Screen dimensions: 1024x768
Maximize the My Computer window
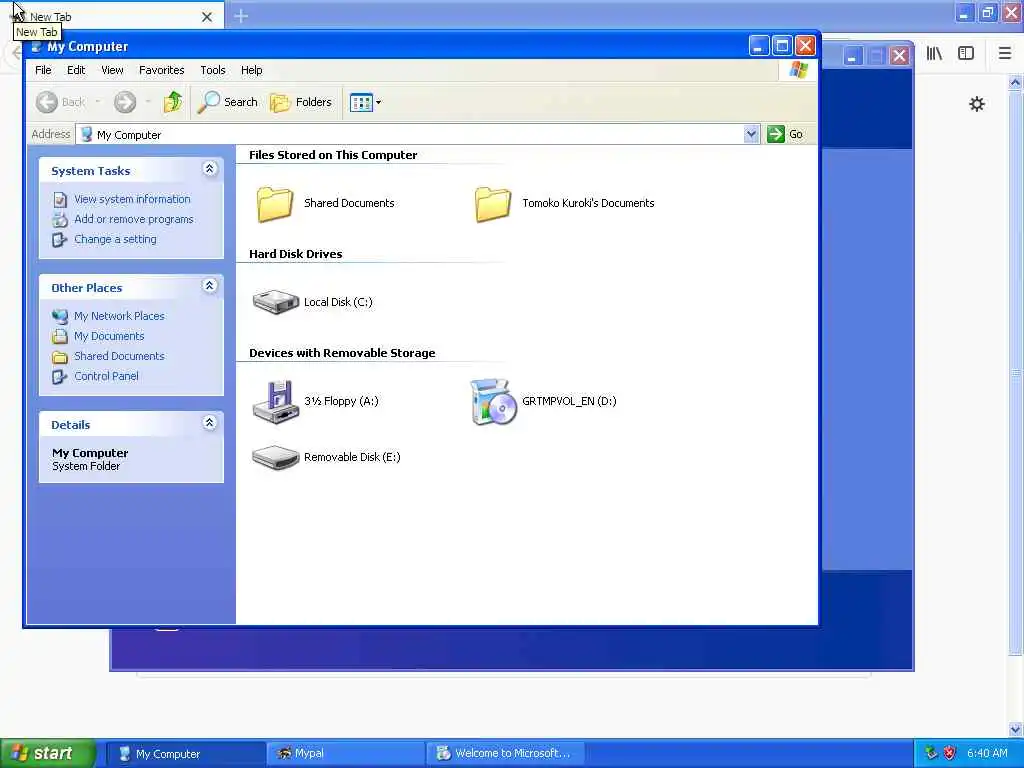pyautogui.click(x=782, y=46)
